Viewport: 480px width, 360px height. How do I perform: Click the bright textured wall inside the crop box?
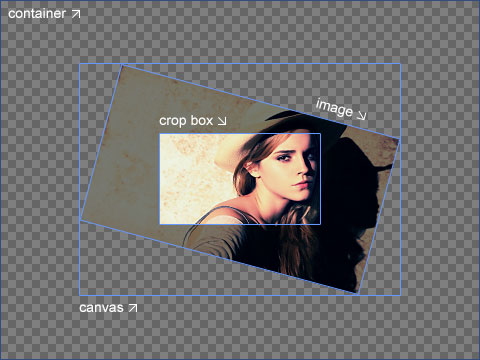(x=187, y=180)
